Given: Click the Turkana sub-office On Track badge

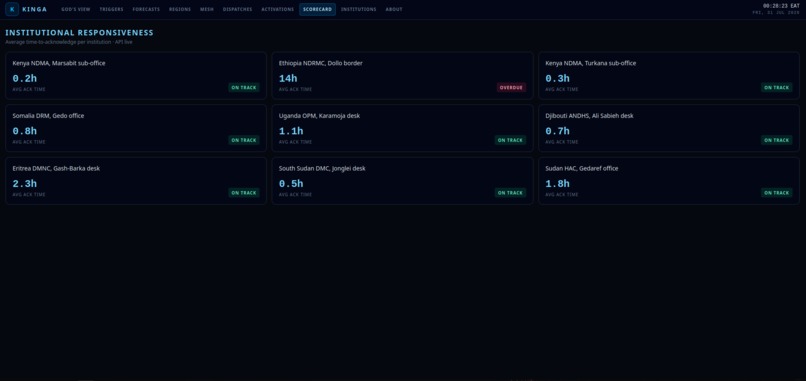Looking at the screenshot, I should coord(776,87).
